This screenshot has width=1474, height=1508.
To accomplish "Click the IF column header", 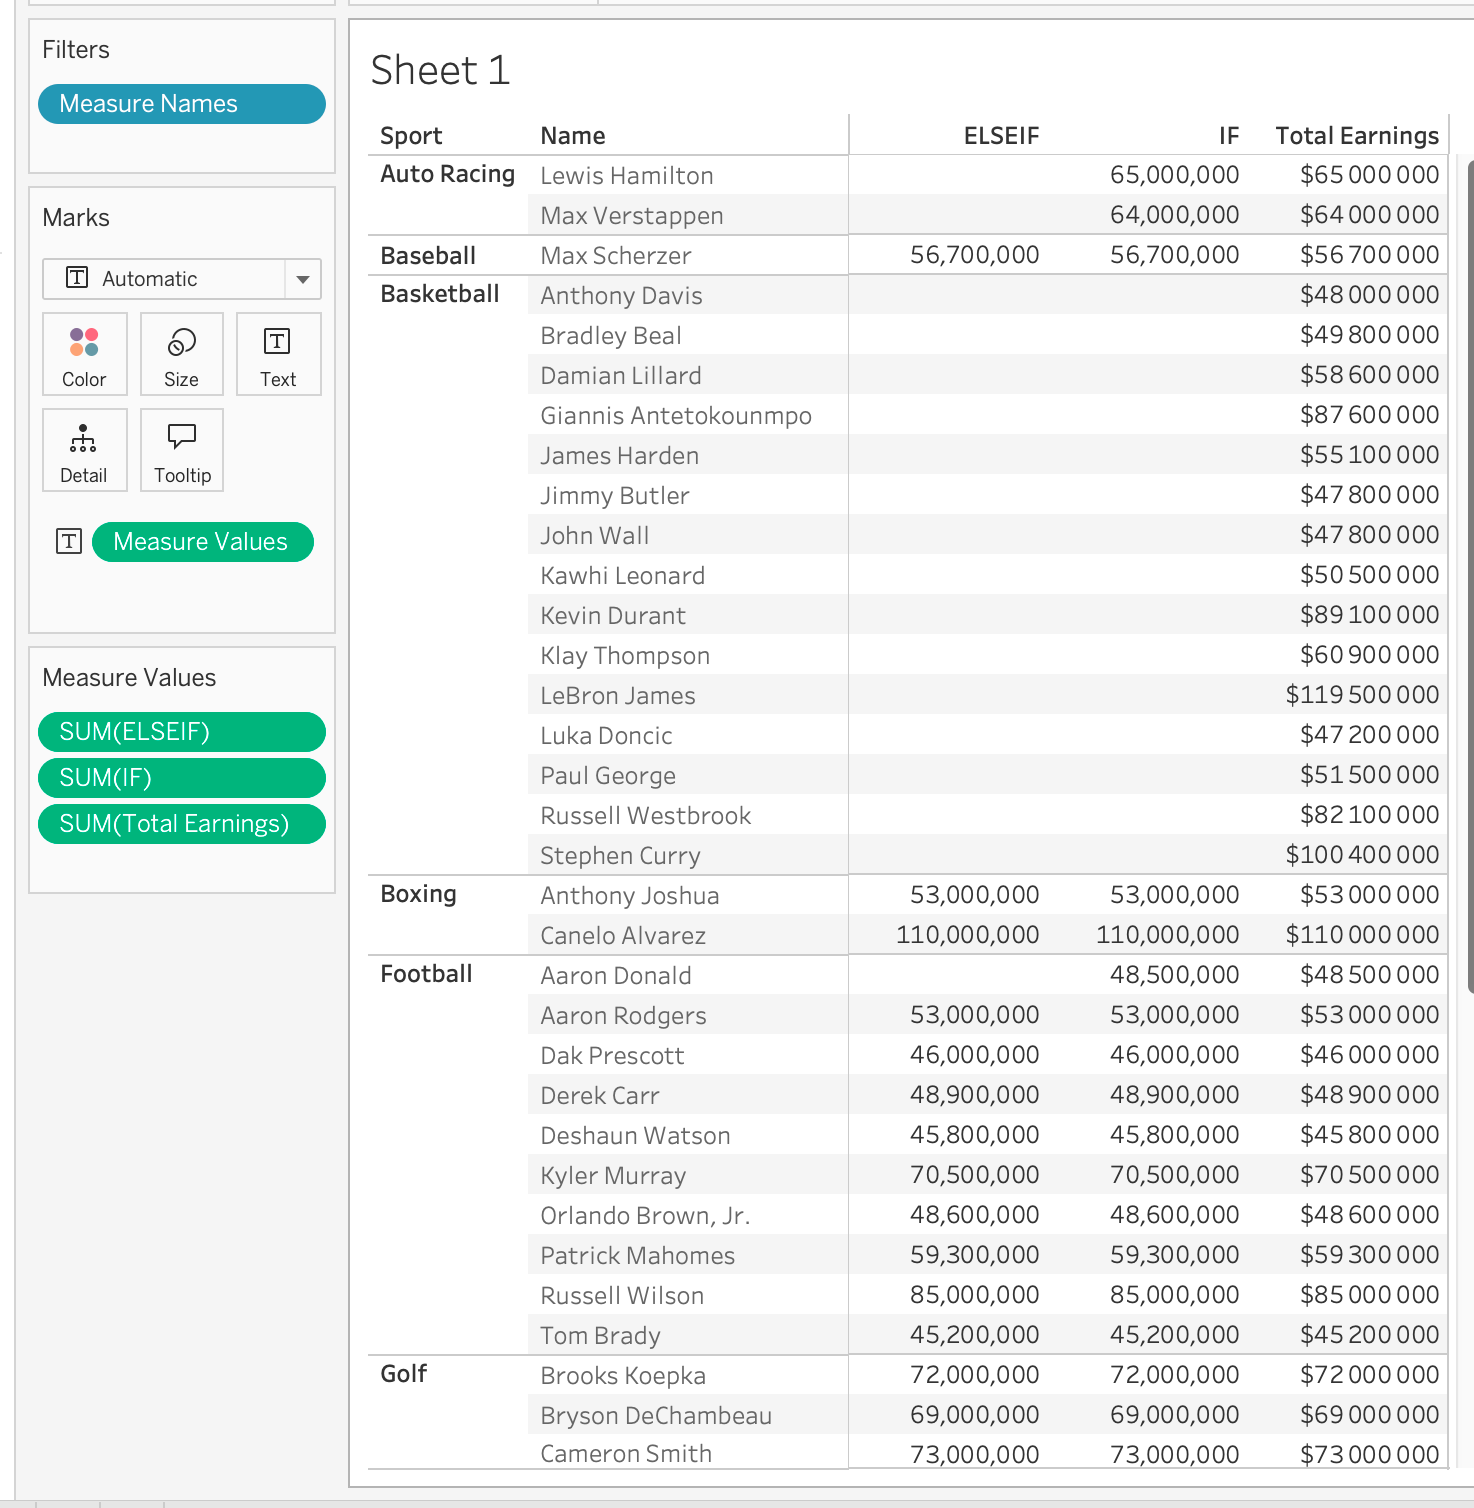I will [1229, 136].
